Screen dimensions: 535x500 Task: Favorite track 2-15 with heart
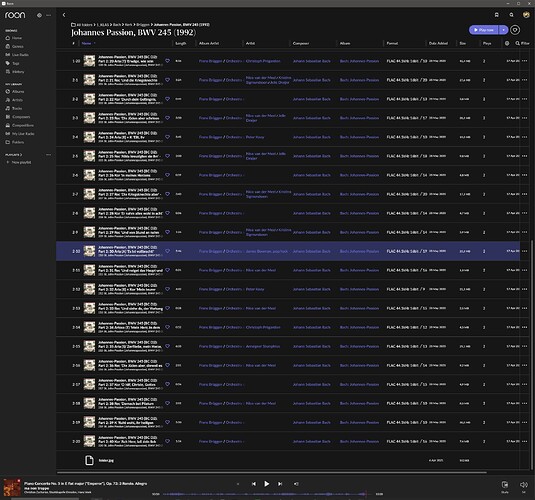pyautogui.click(x=168, y=346)
